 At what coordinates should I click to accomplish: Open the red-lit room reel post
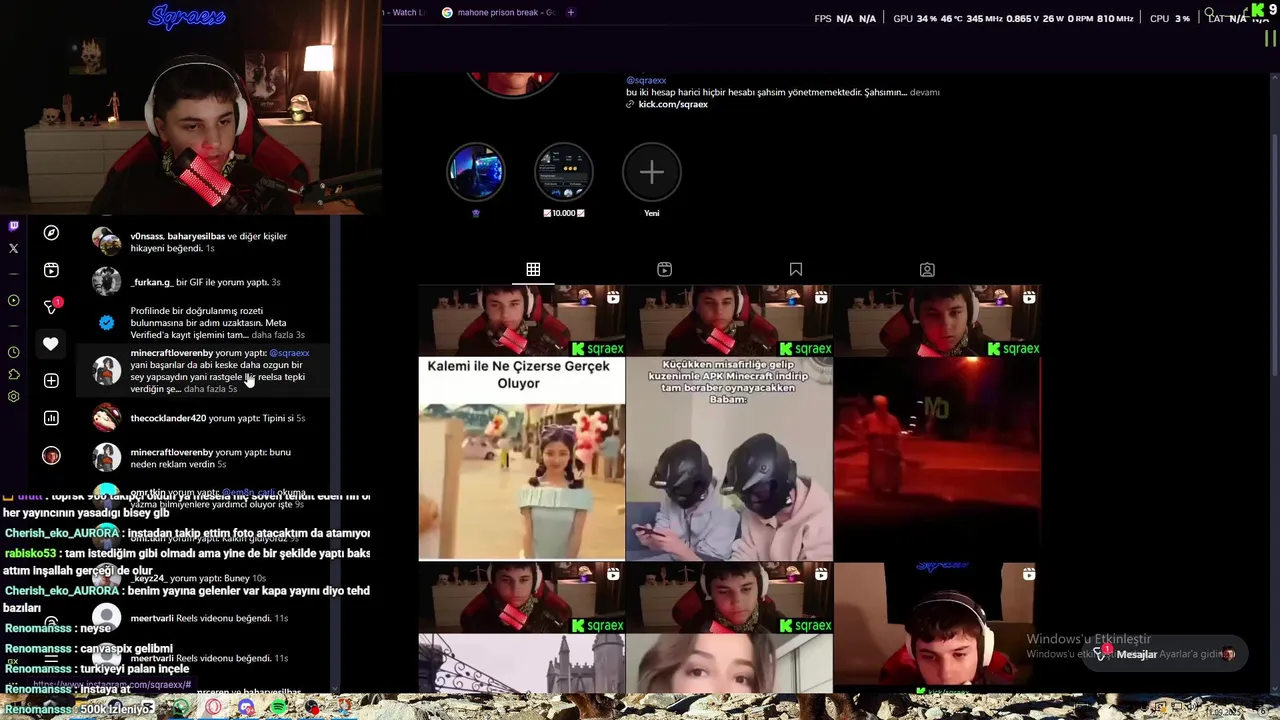(x=937, y=422)
